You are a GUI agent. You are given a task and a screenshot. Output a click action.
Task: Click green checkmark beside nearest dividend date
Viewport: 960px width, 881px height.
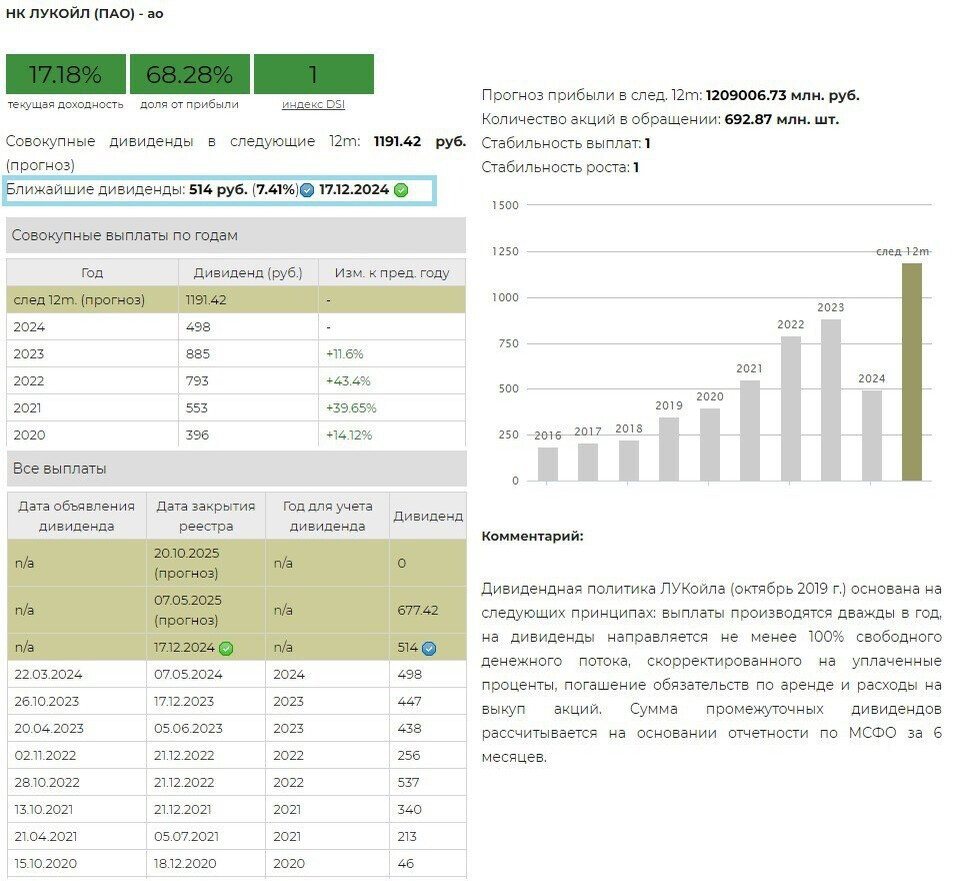(401, 190)
